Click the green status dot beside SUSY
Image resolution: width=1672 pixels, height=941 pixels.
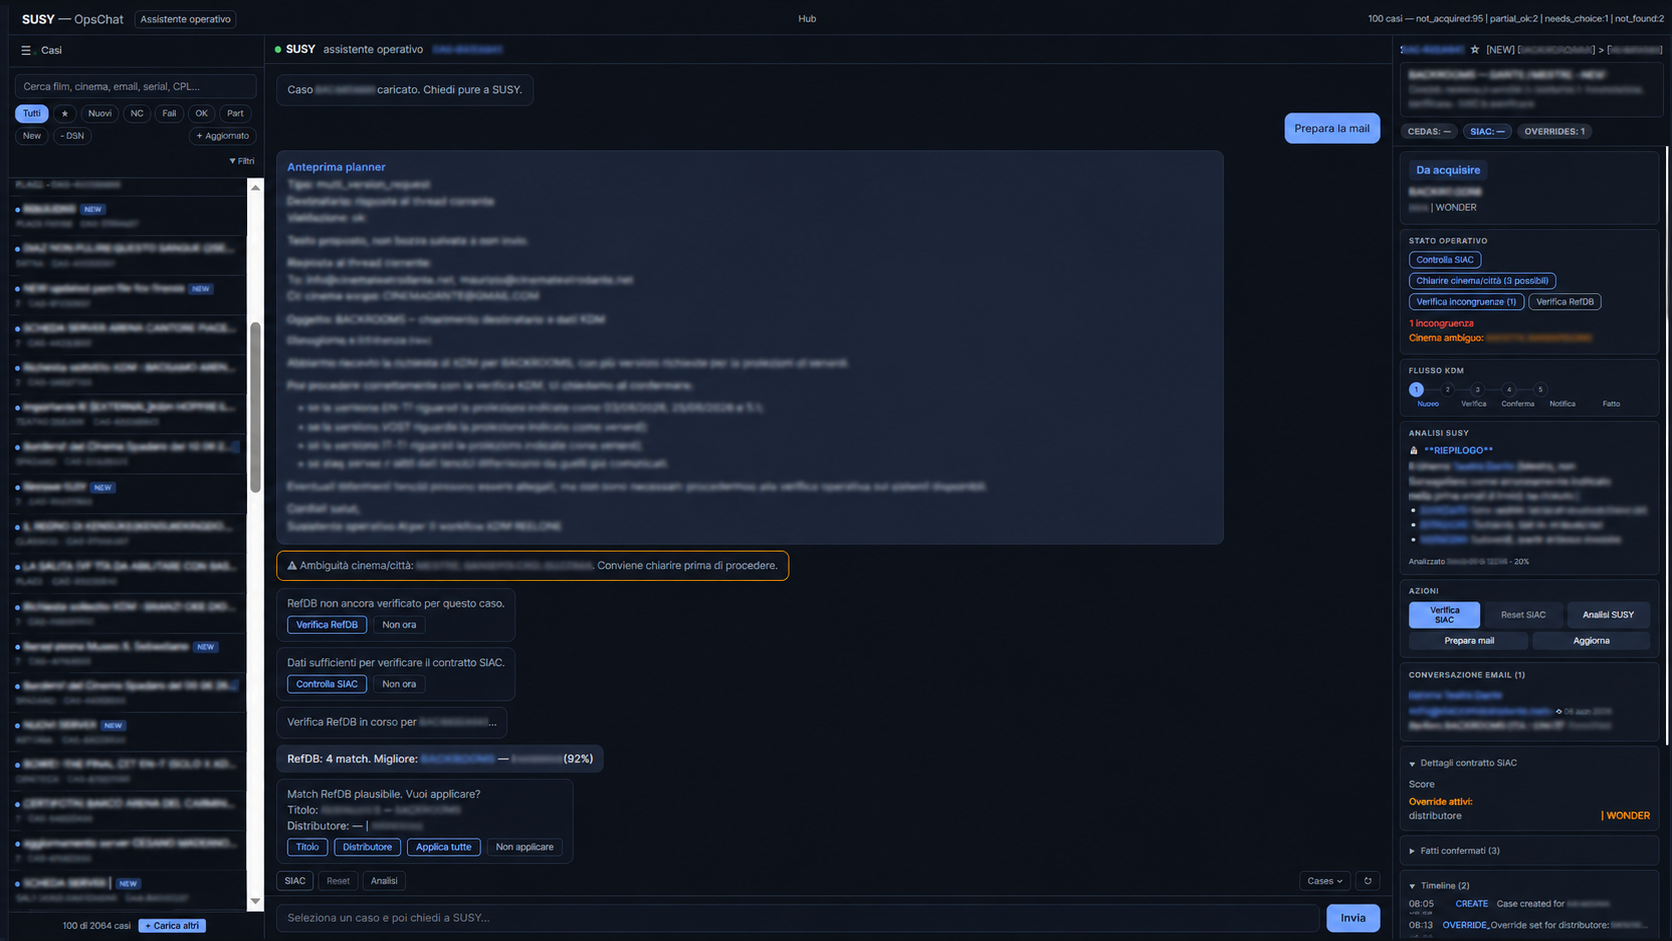point(278,49)
